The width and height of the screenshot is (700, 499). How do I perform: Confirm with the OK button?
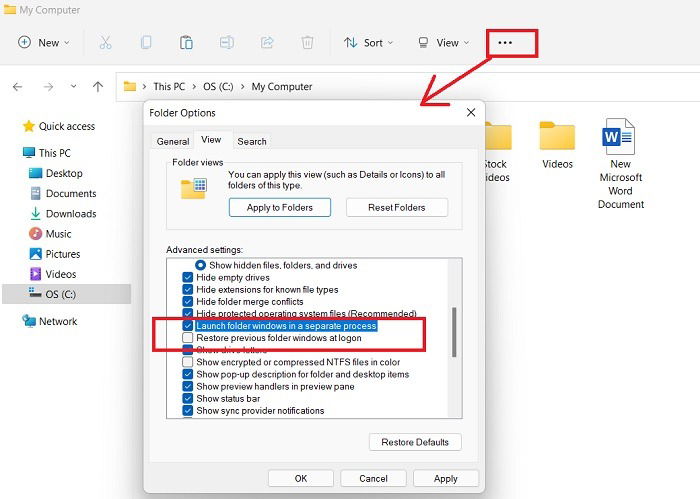click(301, 478)
